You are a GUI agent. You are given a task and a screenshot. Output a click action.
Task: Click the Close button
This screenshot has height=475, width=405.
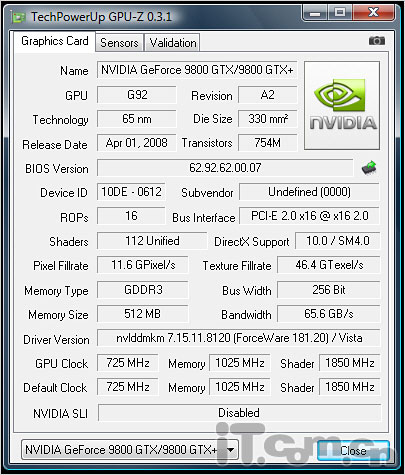(353, 451)
